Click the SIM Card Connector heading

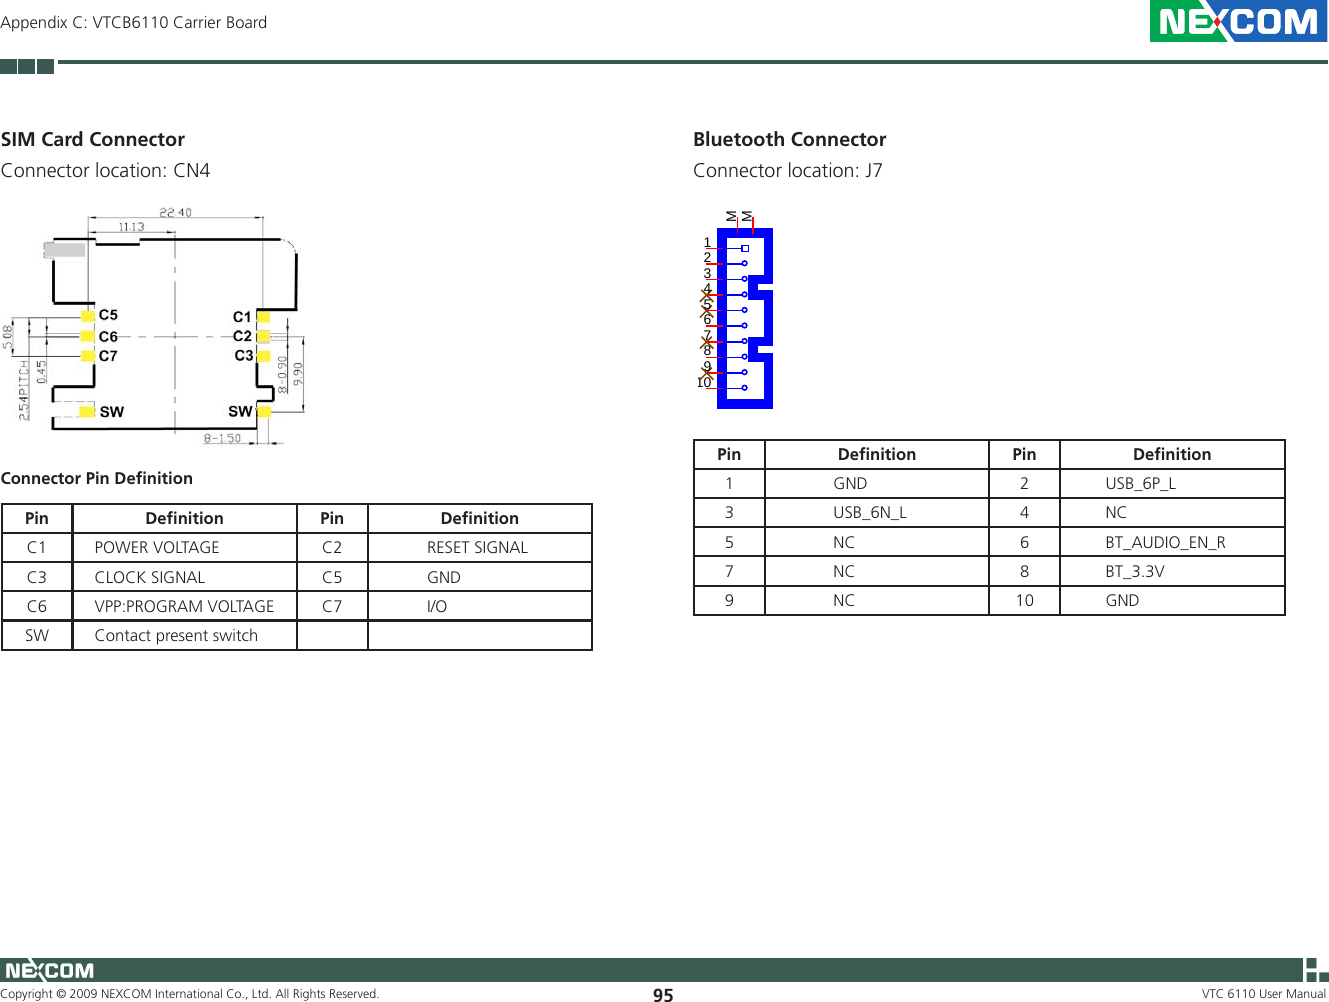coord(93,139)
